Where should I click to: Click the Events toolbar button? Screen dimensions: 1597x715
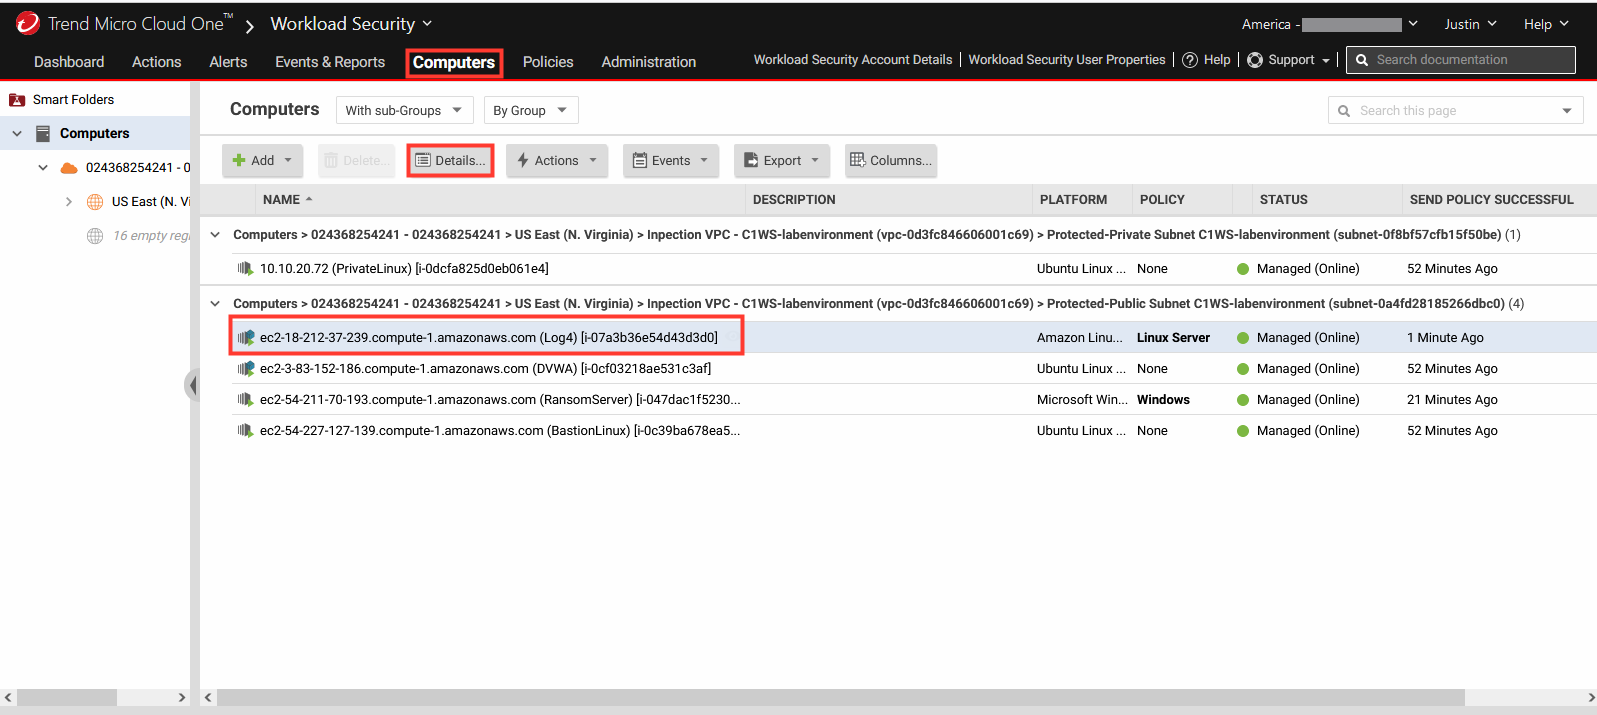coord(671,160)
